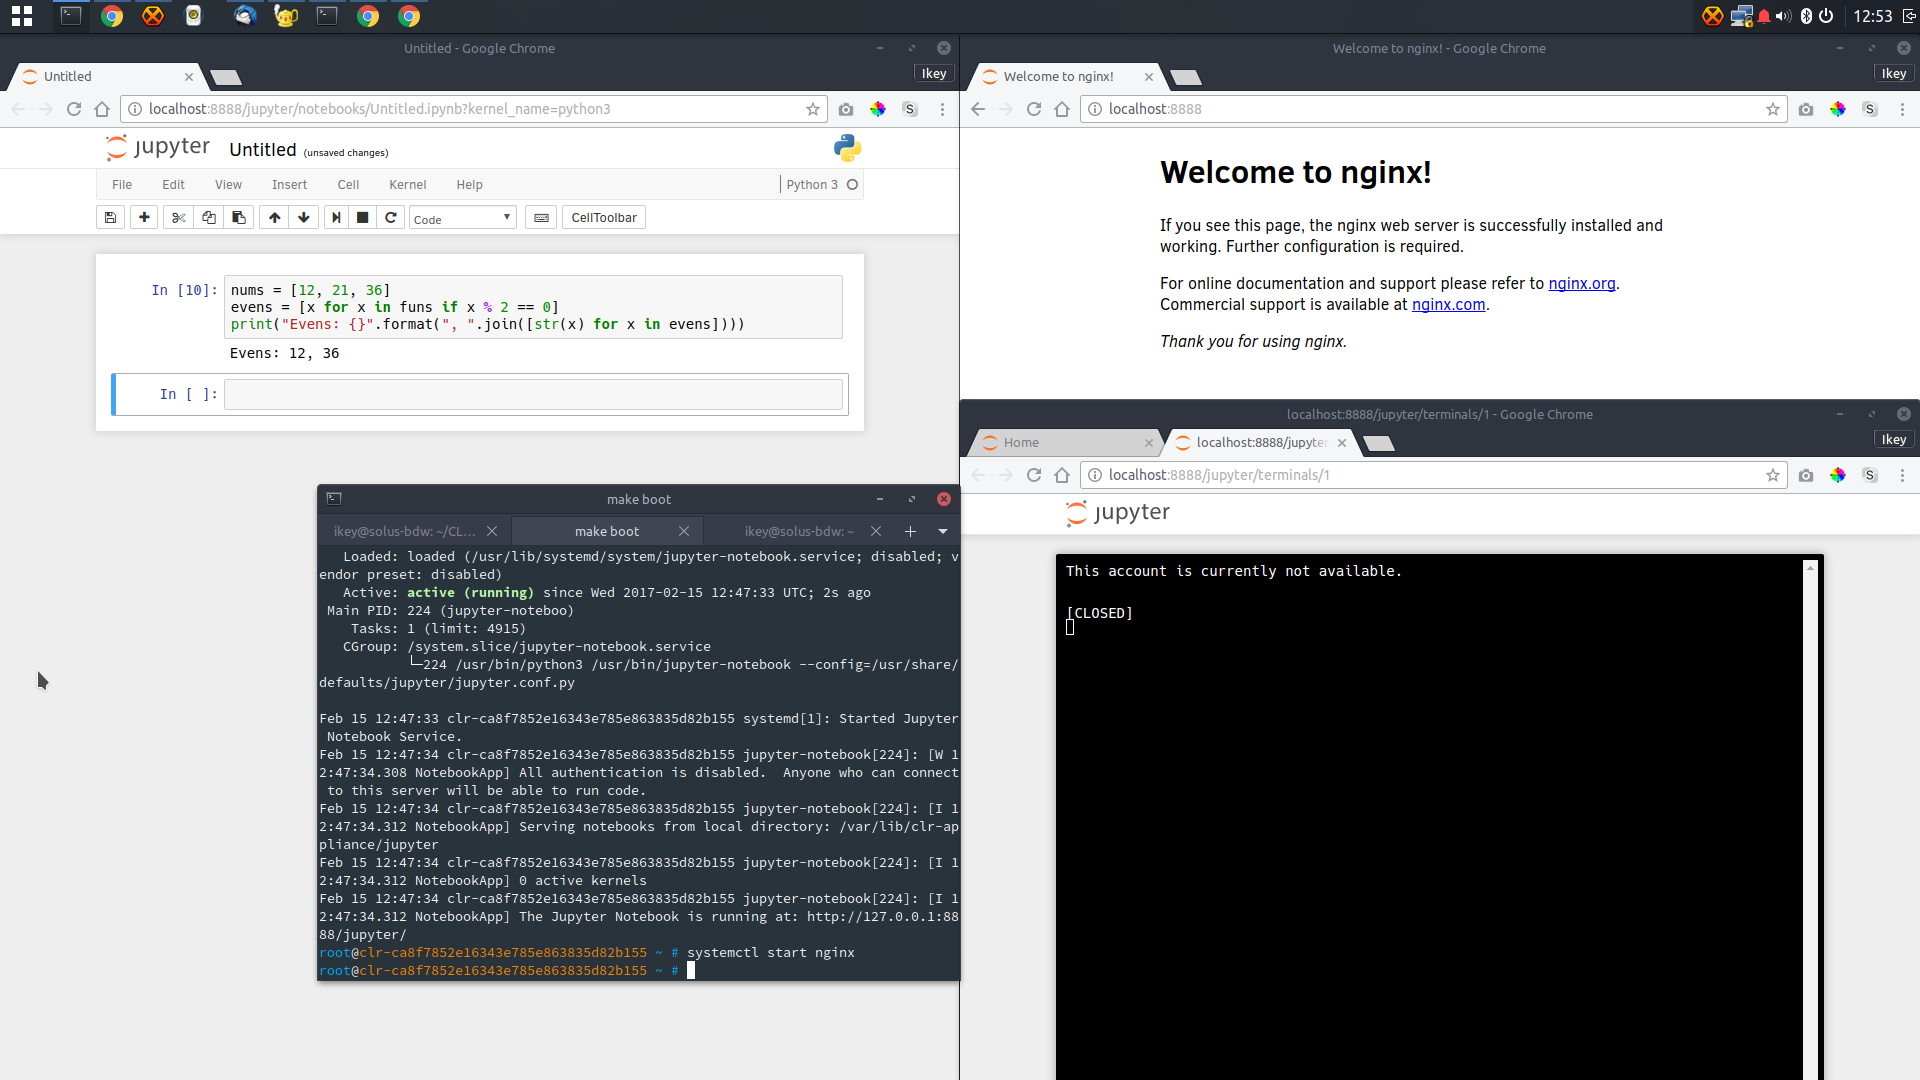Save the notebook with the floppy disk icon

pyautogui.click(x=111, y=218)
